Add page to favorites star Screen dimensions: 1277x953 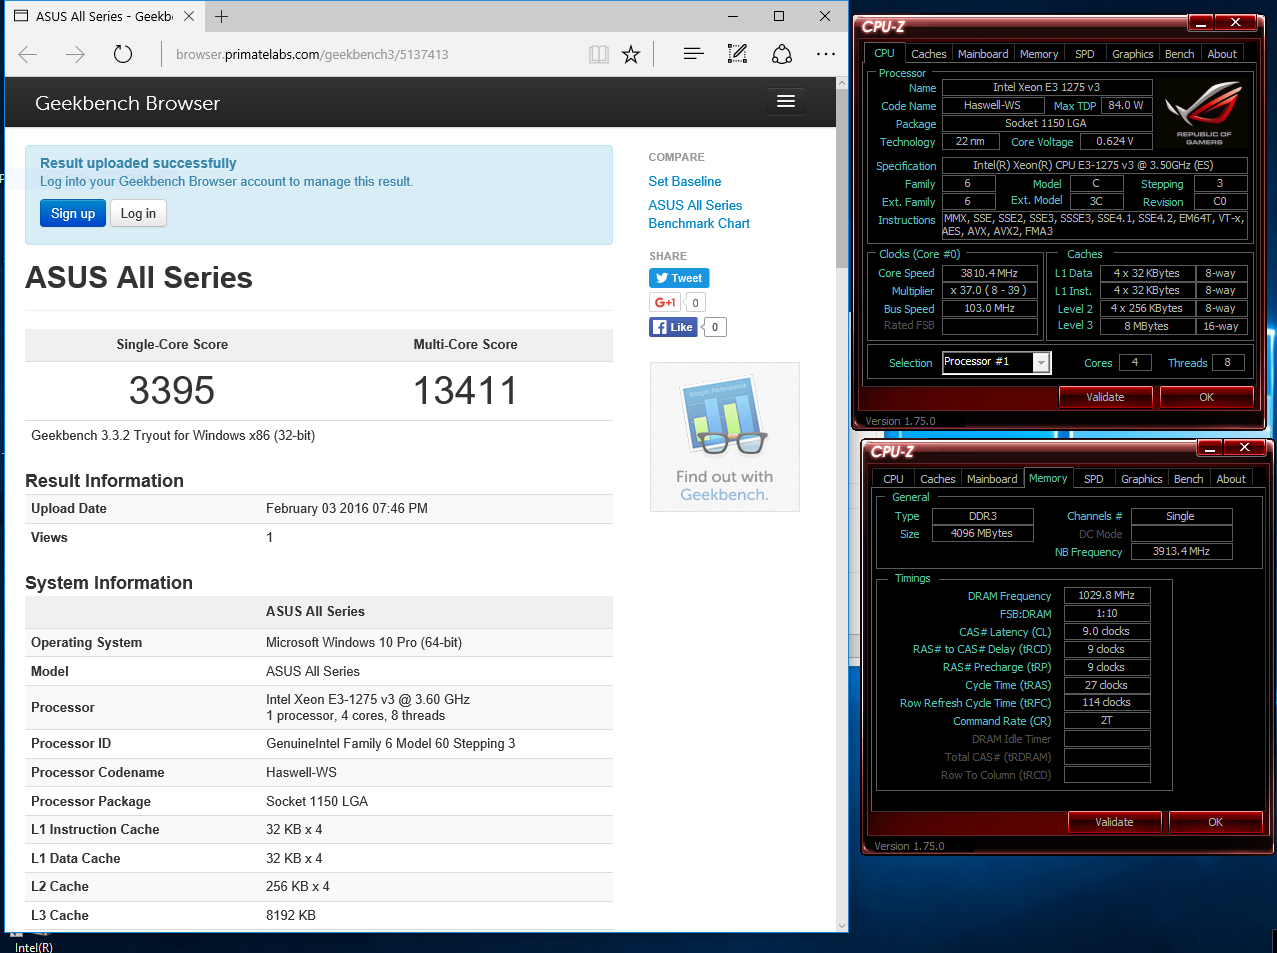pos(631,54)
